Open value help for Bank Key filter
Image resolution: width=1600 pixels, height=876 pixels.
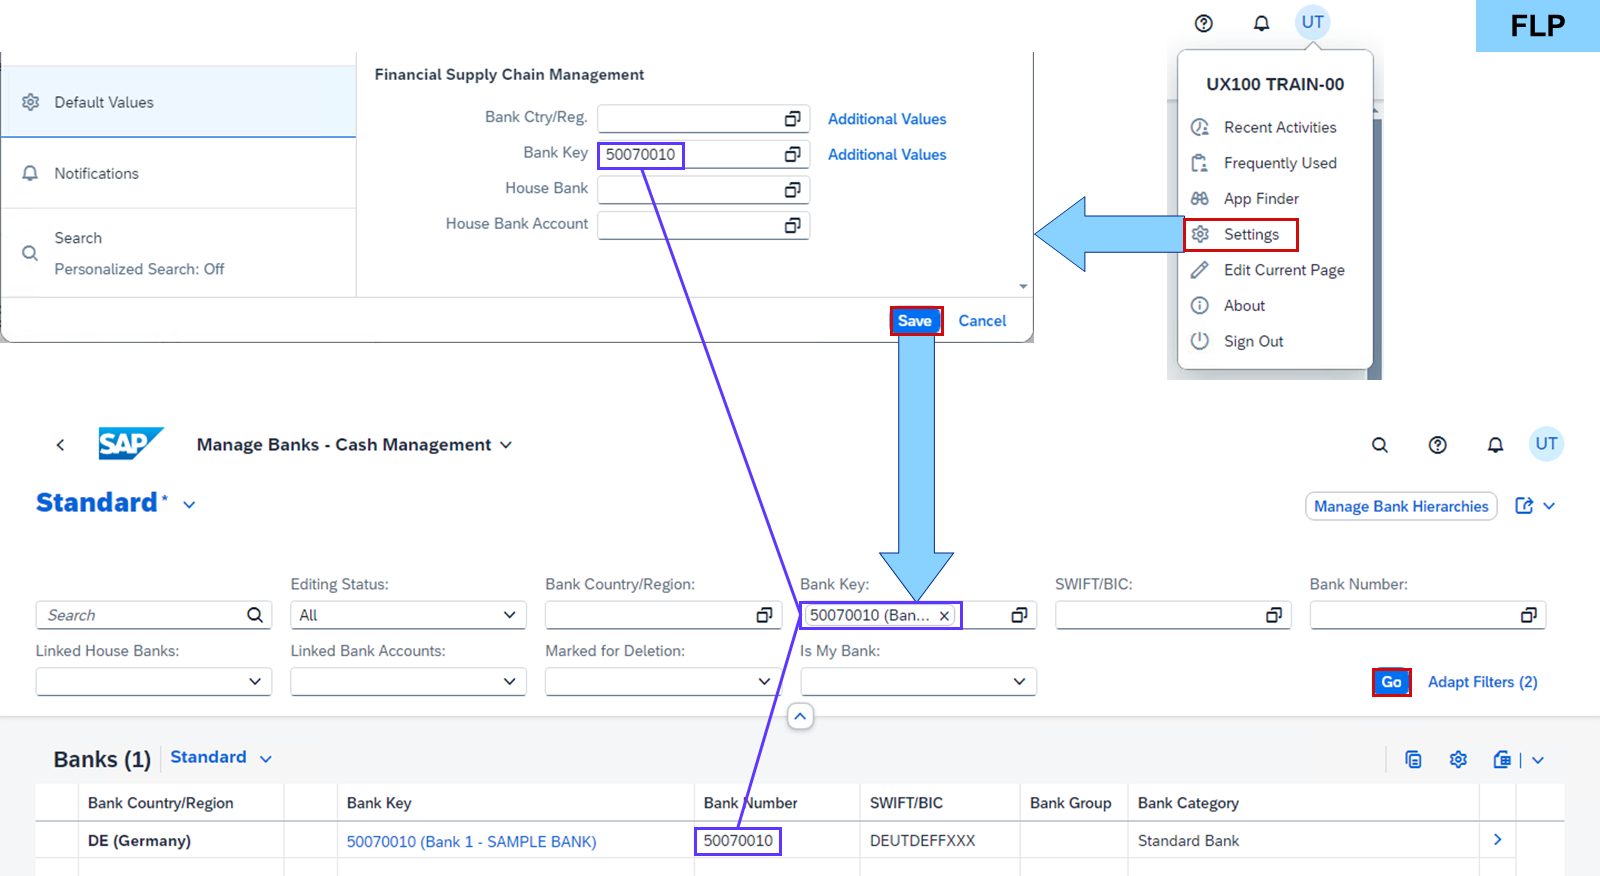tap(1019, 615)
